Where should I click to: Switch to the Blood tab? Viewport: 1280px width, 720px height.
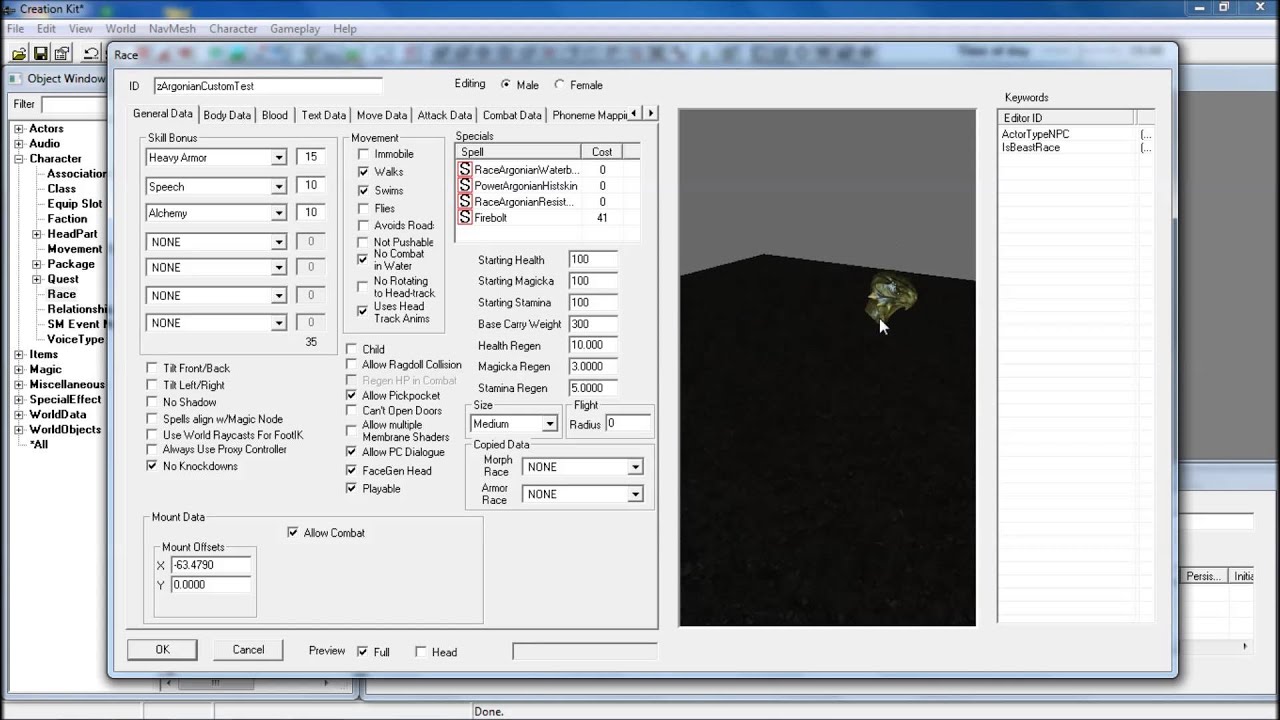(x=275, y=115)
